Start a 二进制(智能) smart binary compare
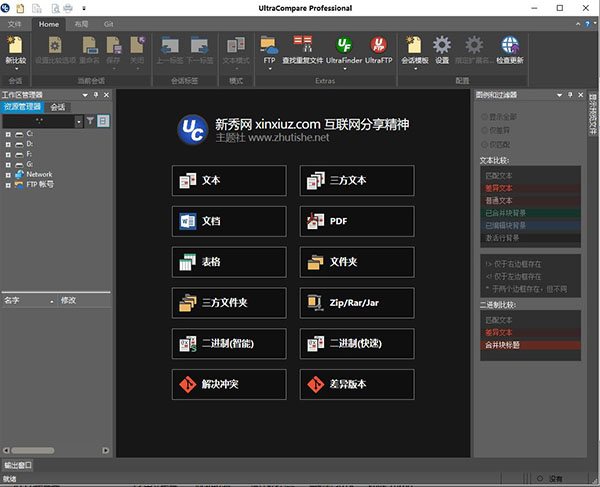The height and width of the screenshot is (487, 600). click(x=229, y=344)
